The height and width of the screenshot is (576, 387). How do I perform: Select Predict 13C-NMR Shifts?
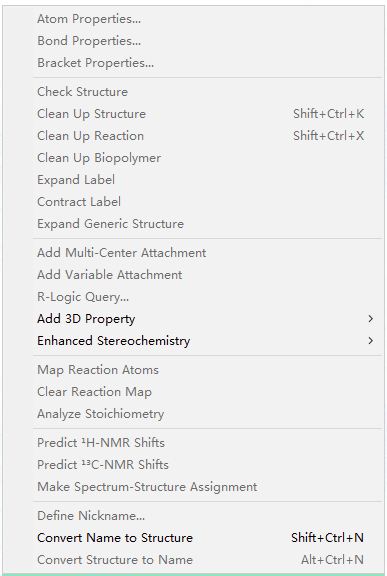(207, 465)
